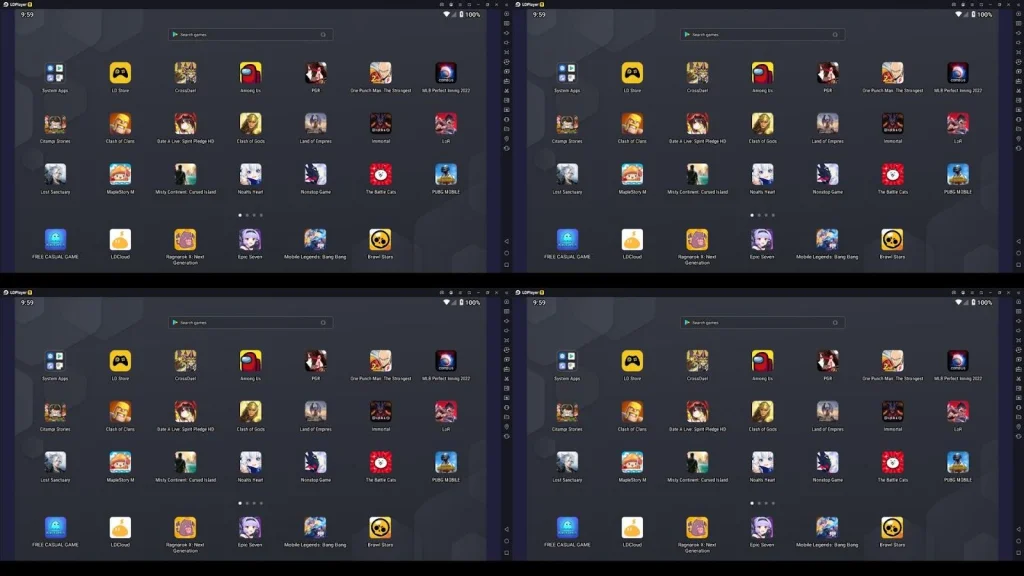
Task: Open Land of Empires in bottom-left window
Action: click(315, 411)
